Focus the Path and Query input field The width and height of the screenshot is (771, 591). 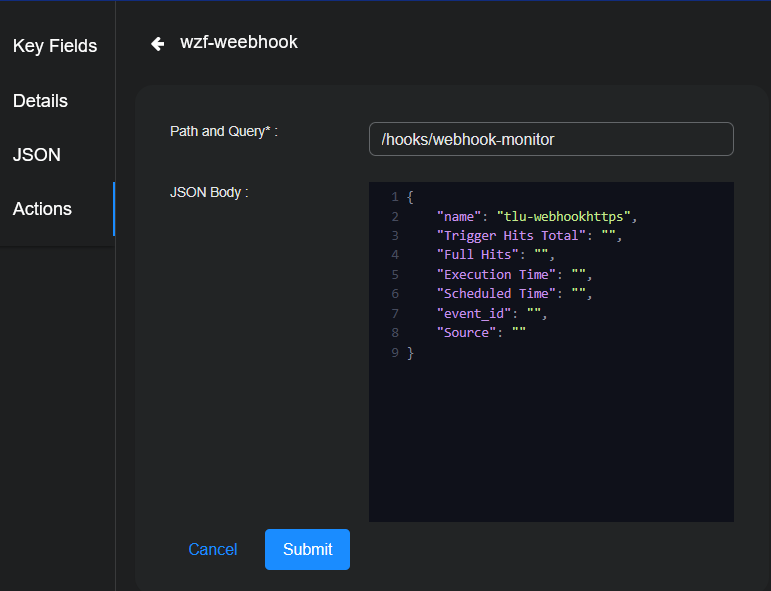[551, 139]
